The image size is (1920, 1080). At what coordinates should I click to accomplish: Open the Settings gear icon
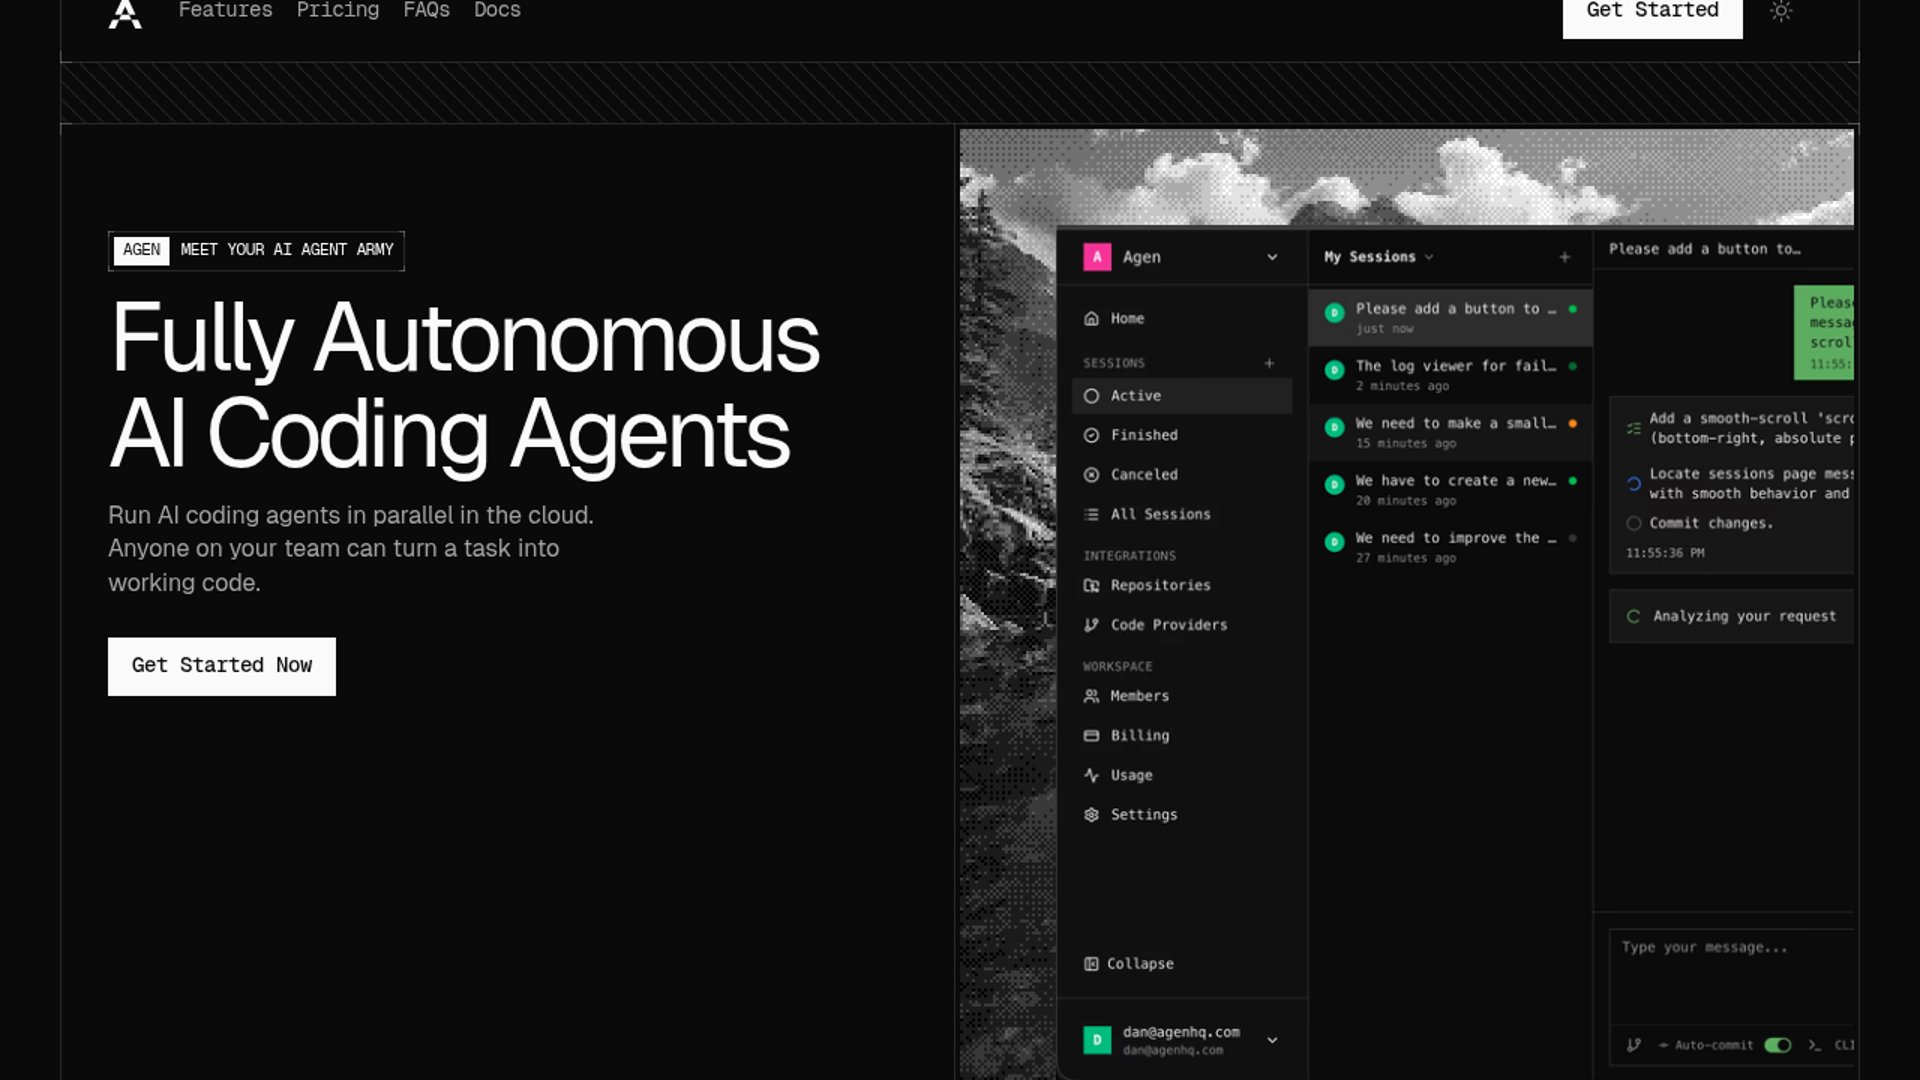coord(1091,814)
